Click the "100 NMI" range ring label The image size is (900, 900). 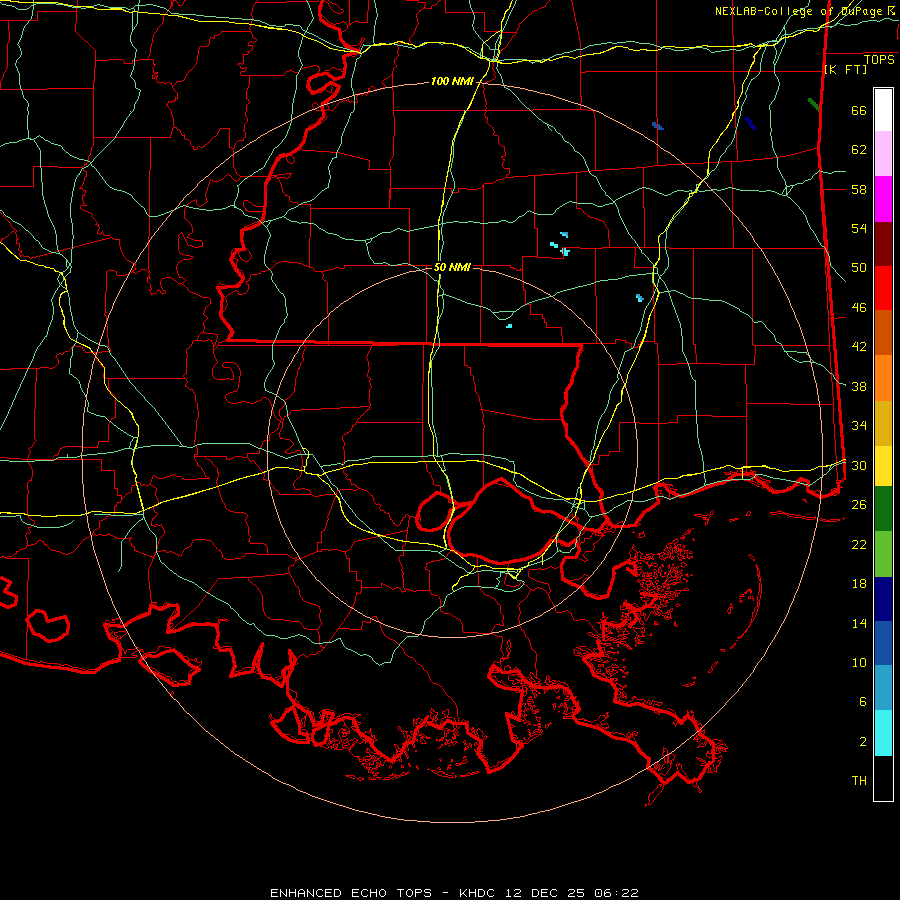(x=452, y=82)
